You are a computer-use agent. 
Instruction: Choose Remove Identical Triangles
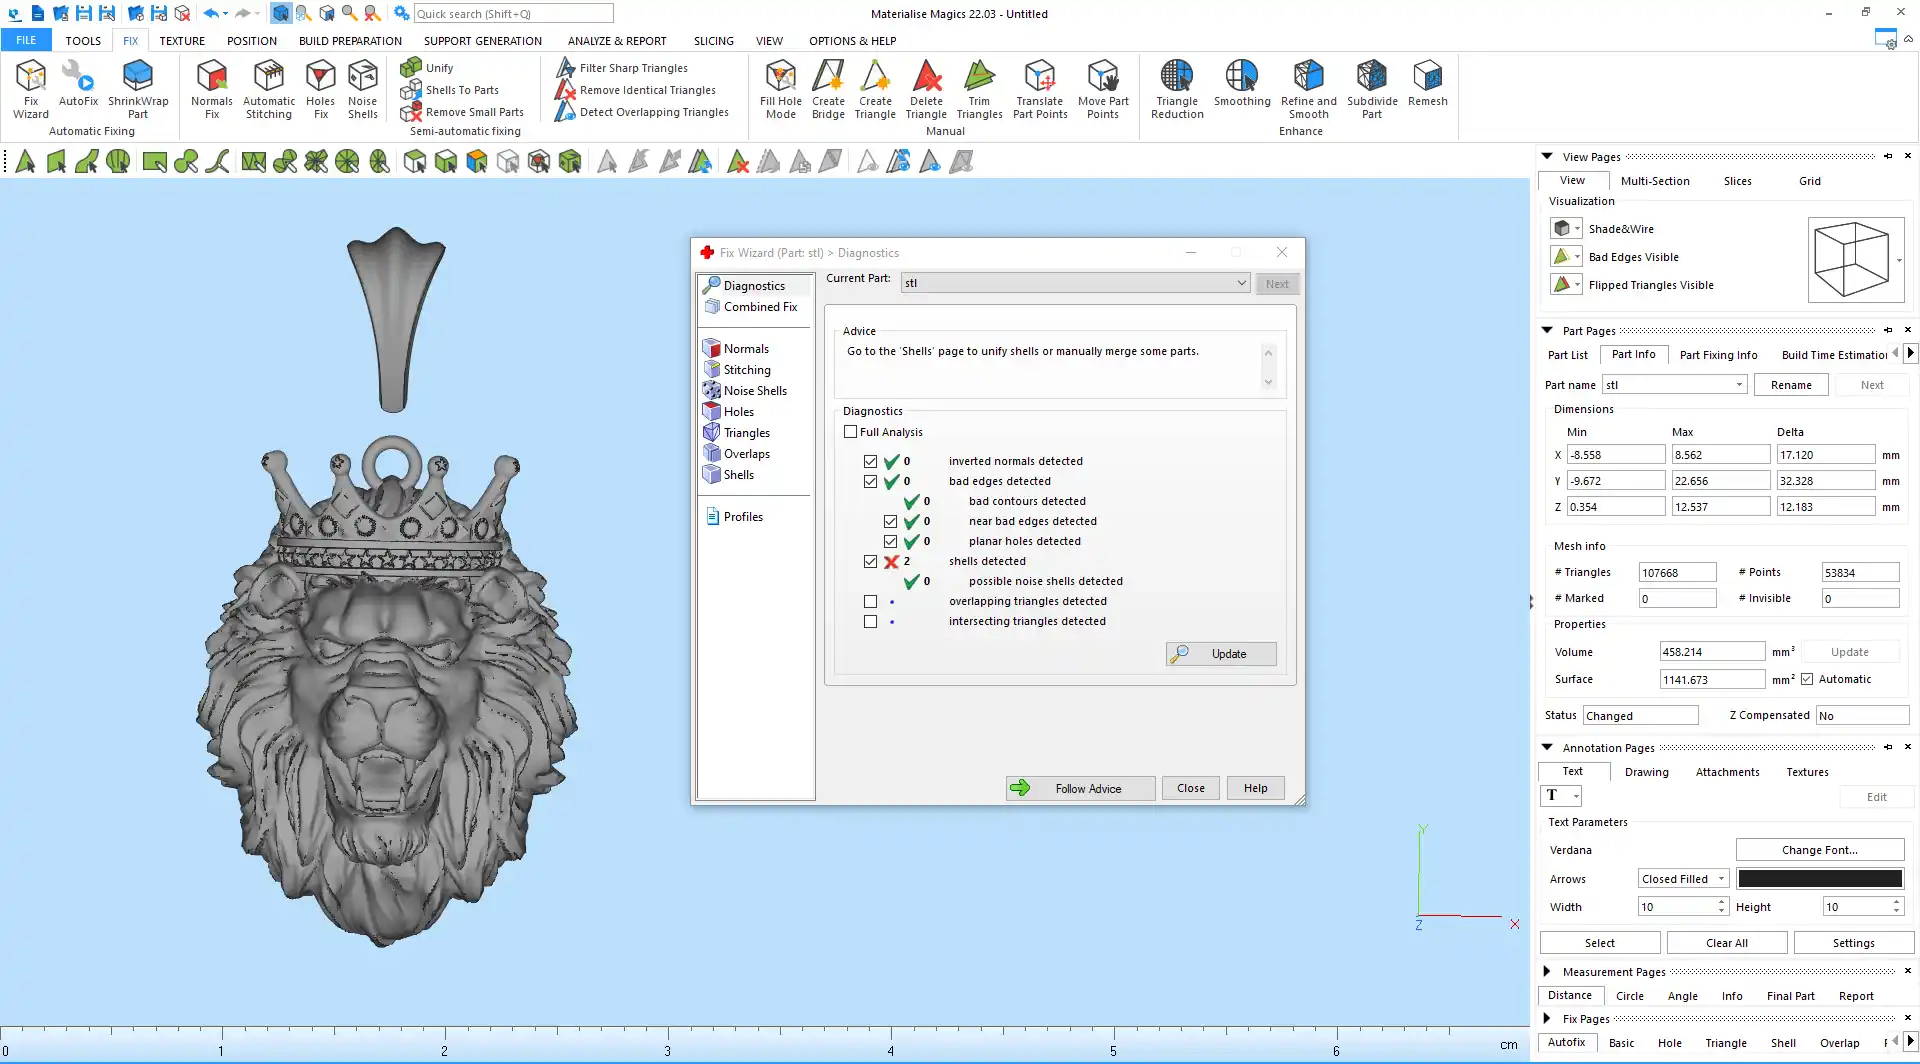point(635,90)
